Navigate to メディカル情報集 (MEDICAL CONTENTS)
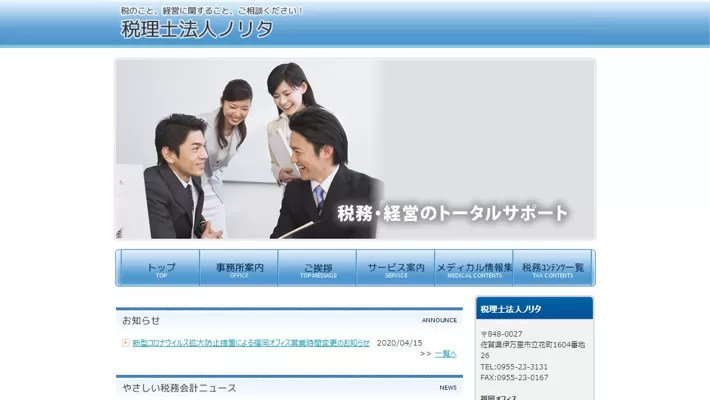The height and width of the screenshot is (400, 710). pos(474,268)
